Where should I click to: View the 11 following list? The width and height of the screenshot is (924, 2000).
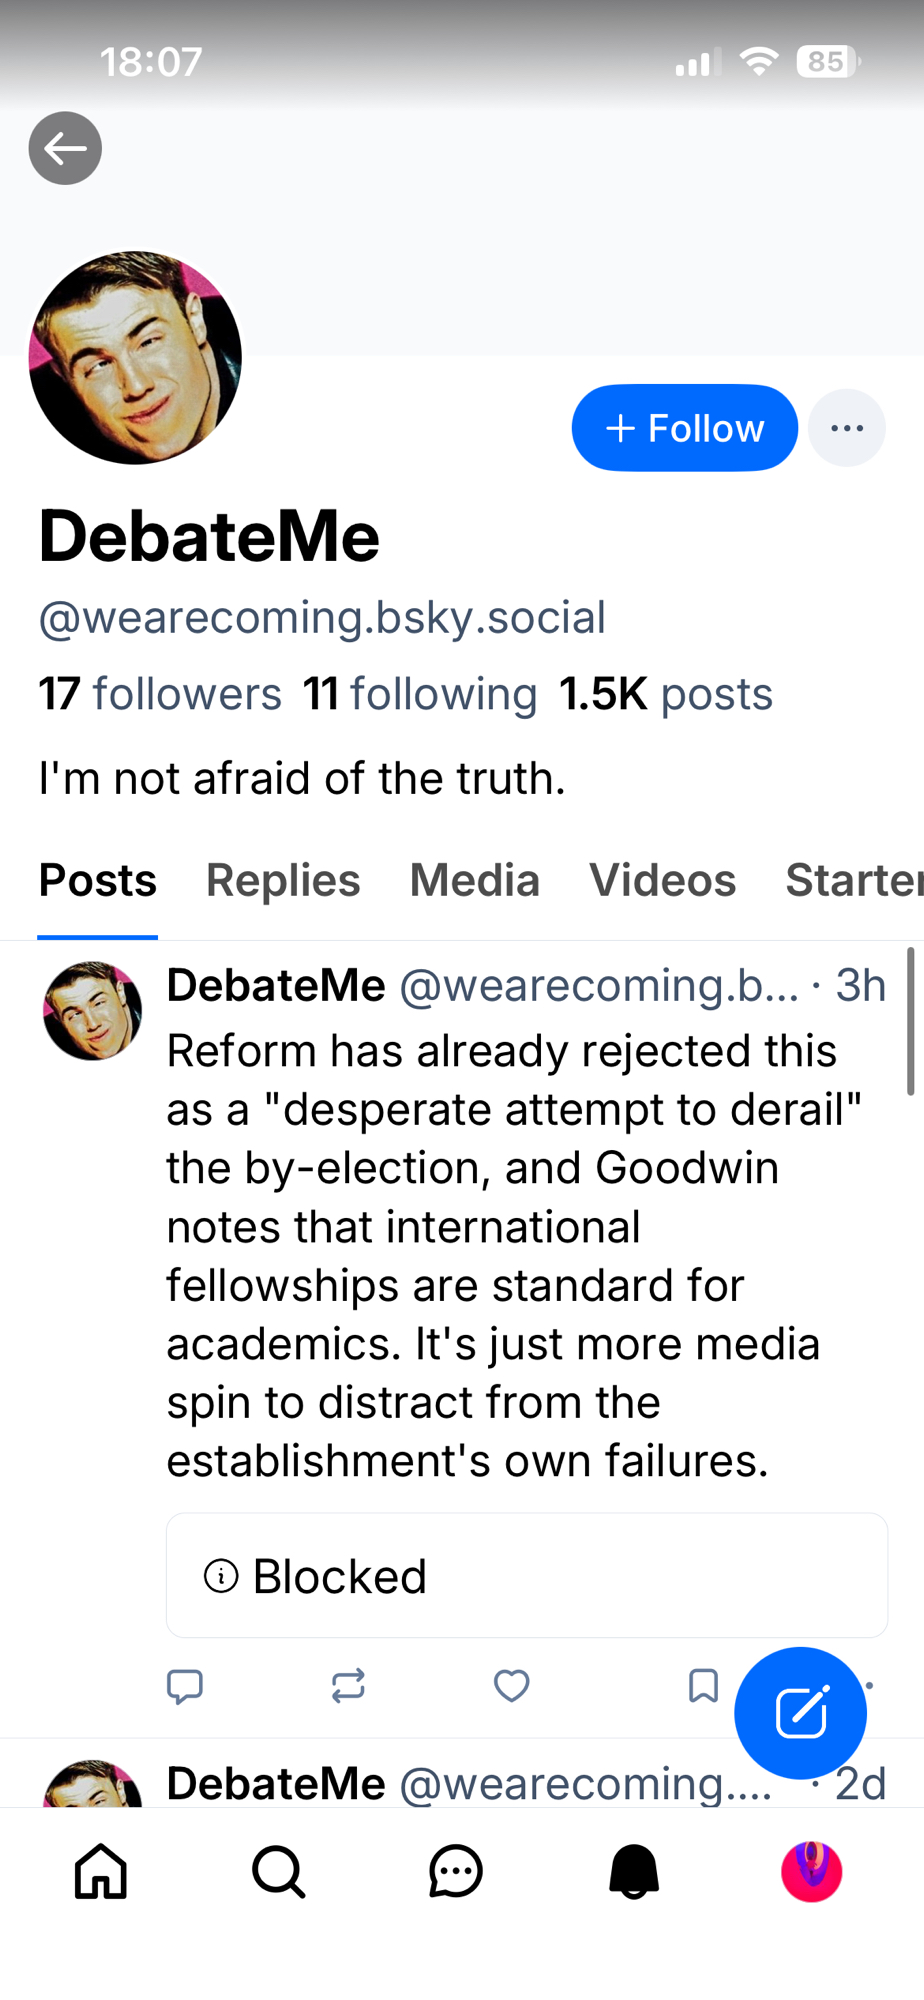pos(420,694)
